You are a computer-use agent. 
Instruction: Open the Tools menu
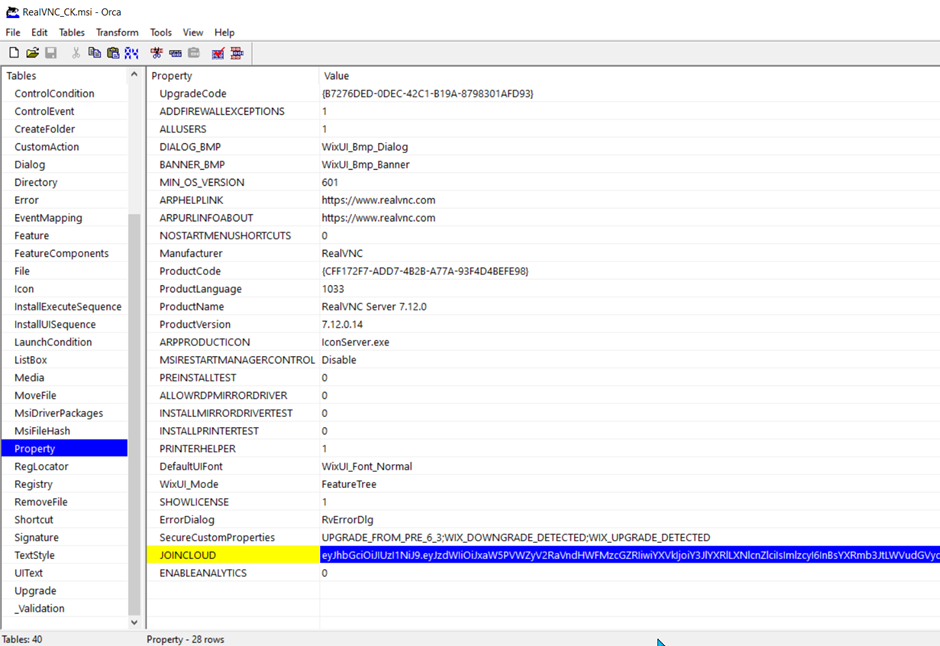click(161, 32)
